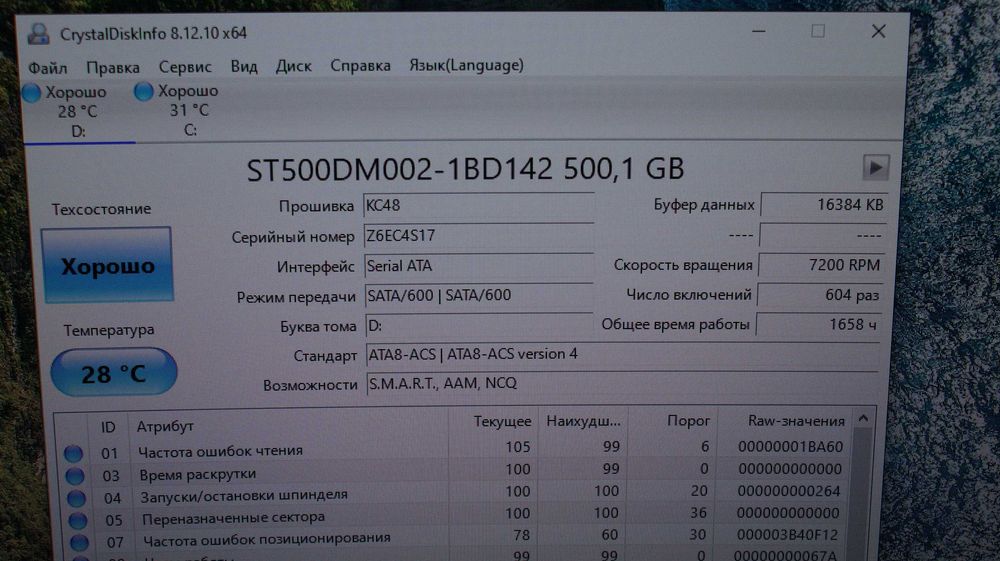Click the status circle for attribute 05
Screen dimensions: 1000x561
(x=78, y=520)
